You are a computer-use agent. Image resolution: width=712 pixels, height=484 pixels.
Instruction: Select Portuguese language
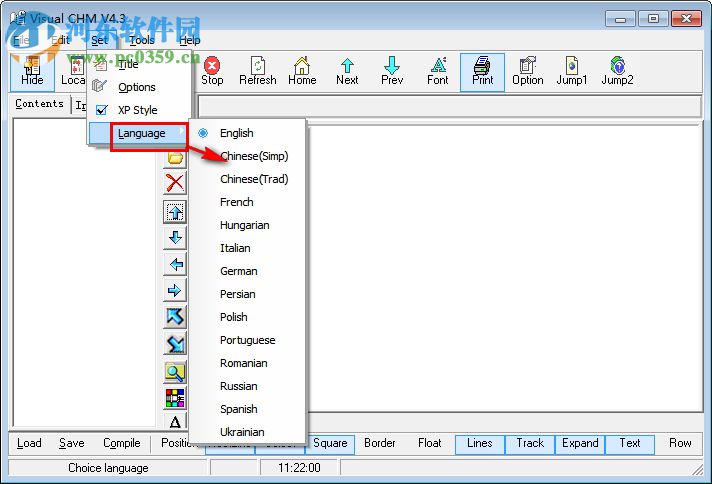(248, 340)
